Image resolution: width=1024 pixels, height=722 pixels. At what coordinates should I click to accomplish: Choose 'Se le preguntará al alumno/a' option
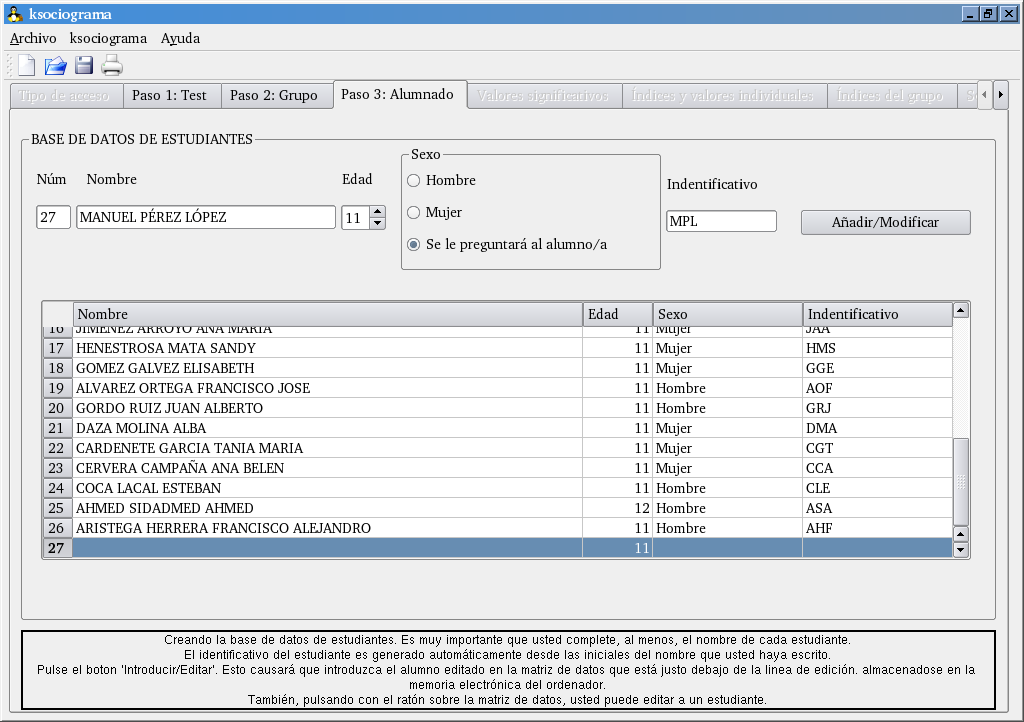413,244
